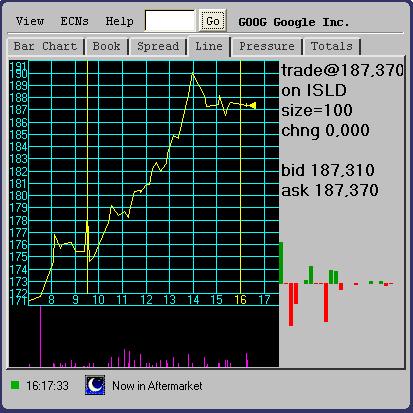Click the hour 17 label on time axis
The width and height of the screenshot is (413, 413).
pyautogui.click(x=264, y=300)
